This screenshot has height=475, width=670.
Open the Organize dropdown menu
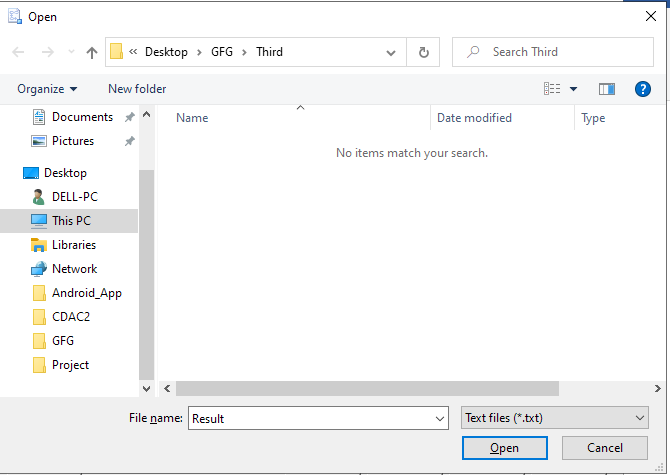(47, 89)
